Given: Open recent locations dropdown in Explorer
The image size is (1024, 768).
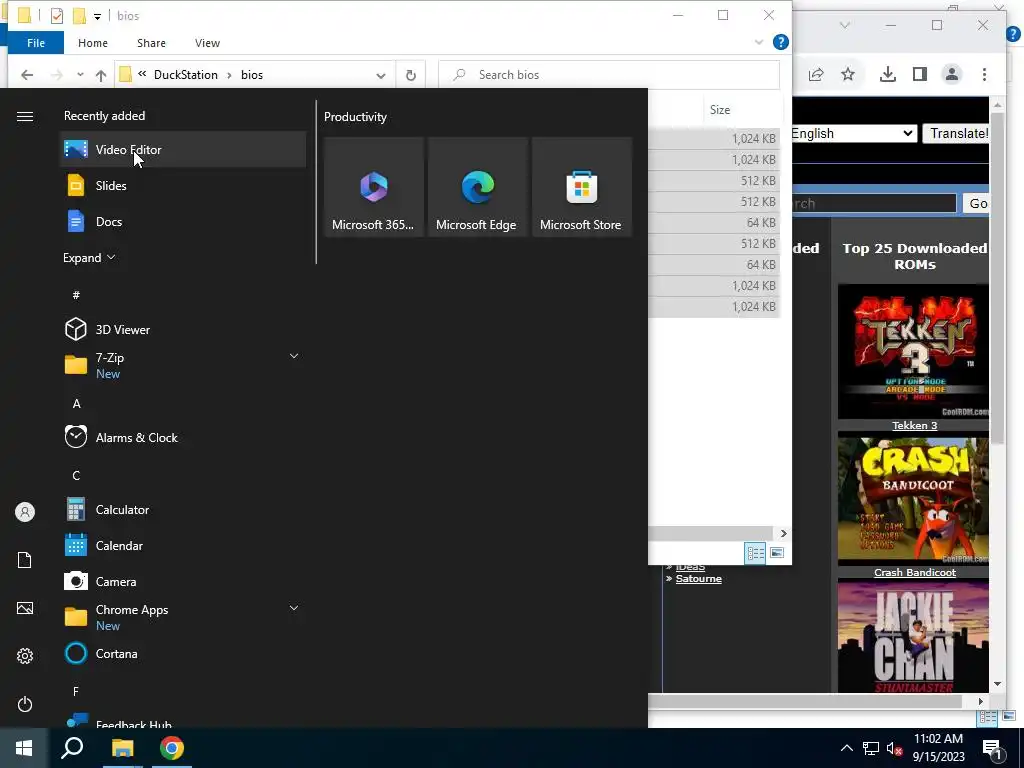Looking at the screenshot, I should coord(80,74).
